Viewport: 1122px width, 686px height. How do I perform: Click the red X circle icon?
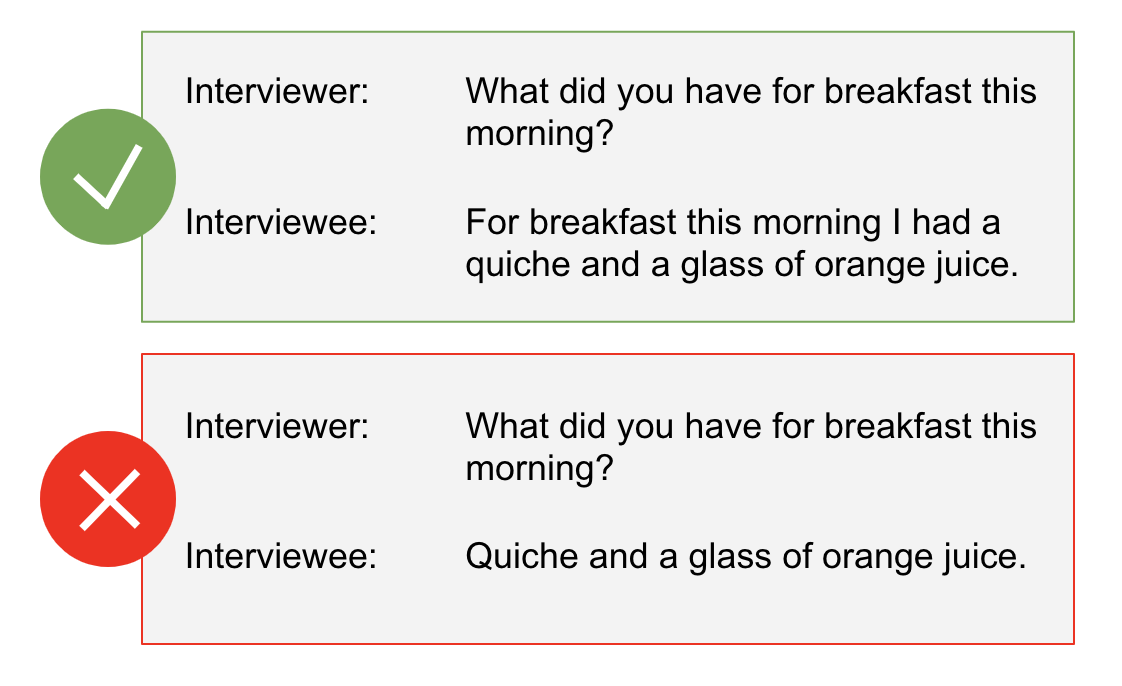[x=108, y=499]
